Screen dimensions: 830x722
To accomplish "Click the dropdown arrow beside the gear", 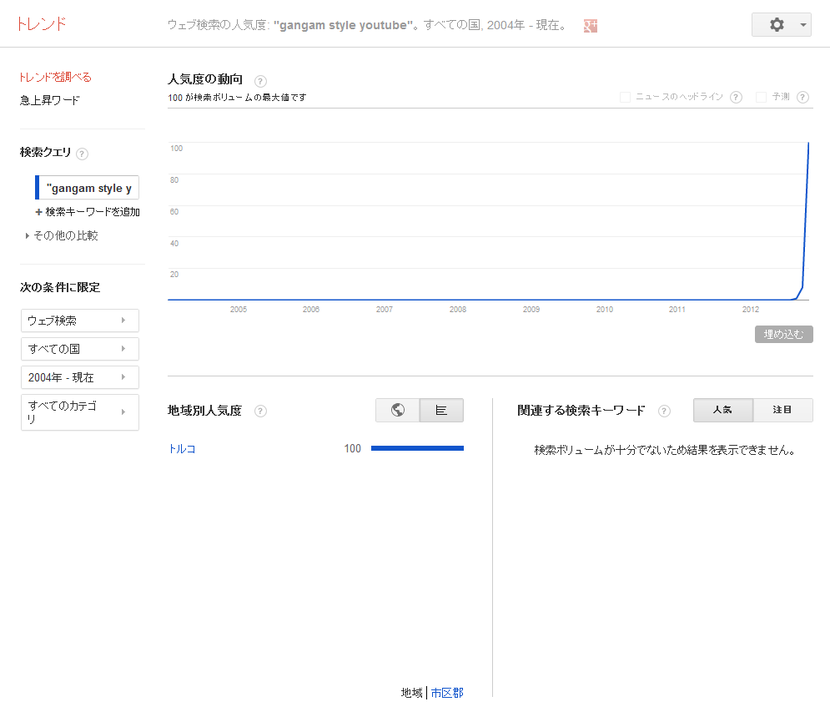I will tap(803, 25).
